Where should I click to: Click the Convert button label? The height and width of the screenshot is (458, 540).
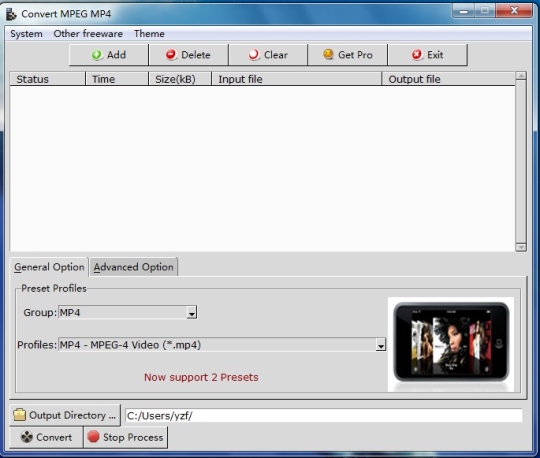tap(54, 437)
